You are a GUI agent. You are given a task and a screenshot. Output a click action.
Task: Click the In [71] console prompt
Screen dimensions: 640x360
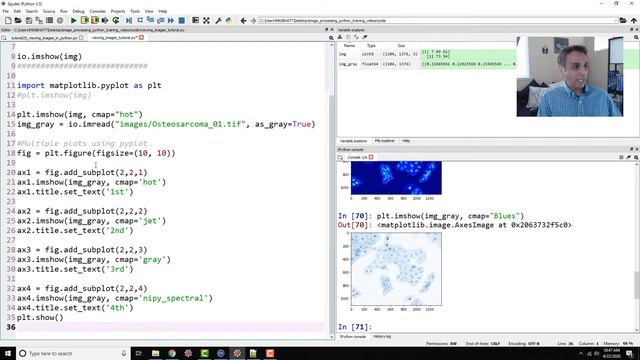tap(355, 327)
